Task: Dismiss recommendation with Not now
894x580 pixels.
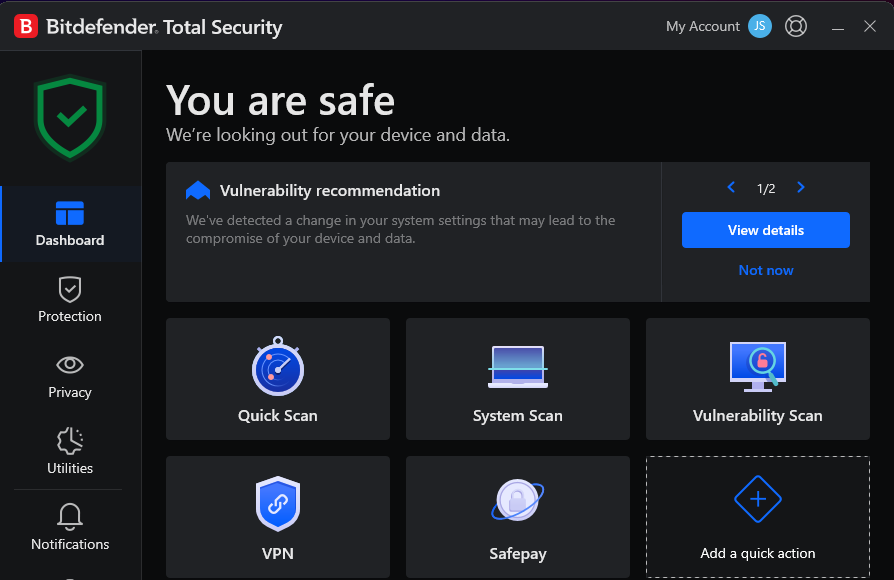Action: click(x=766, y=270)
